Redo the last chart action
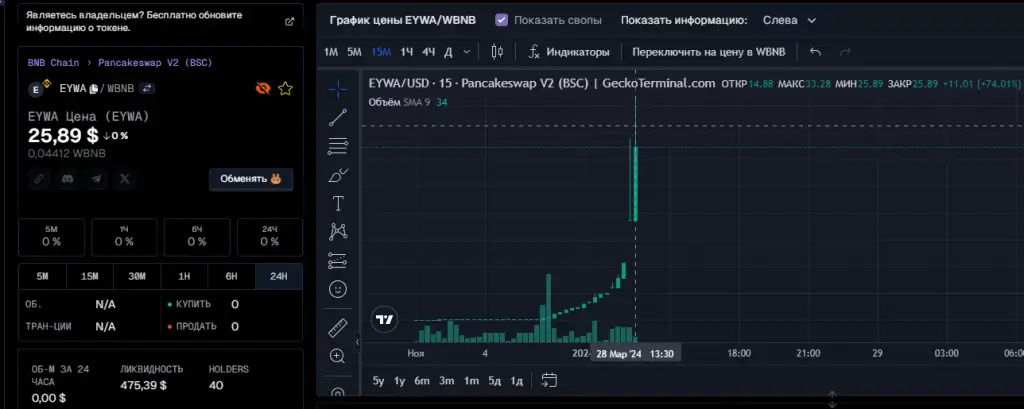Screen dimensions: 1024x409 tap(845, 52)
